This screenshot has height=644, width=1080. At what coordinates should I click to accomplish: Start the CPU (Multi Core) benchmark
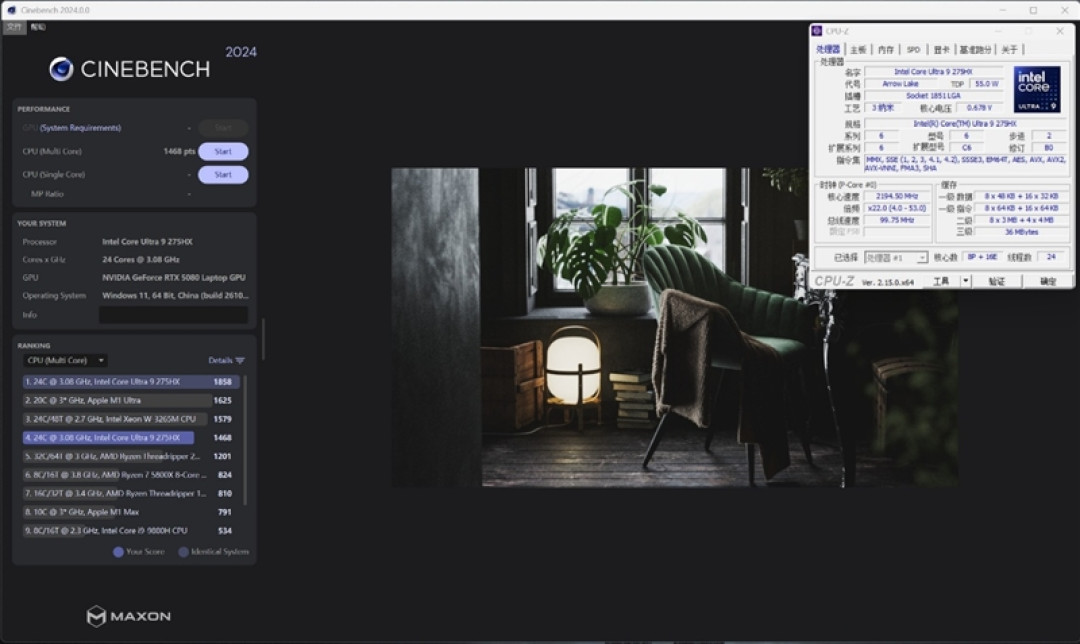point(223,152)
